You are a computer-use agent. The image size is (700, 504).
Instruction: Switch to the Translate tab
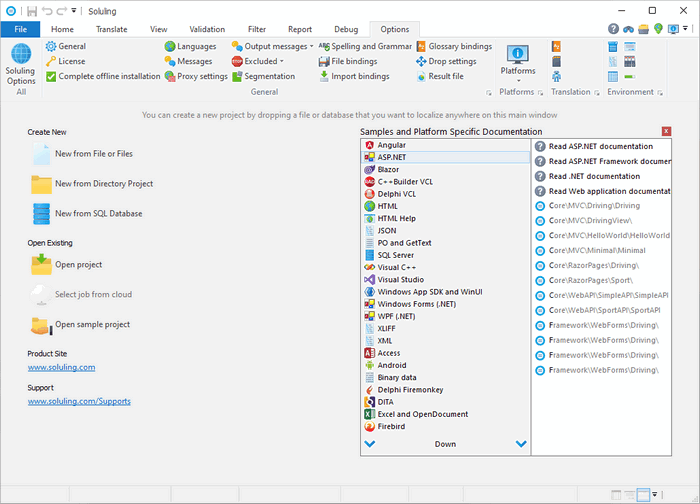tap(111, 29)
